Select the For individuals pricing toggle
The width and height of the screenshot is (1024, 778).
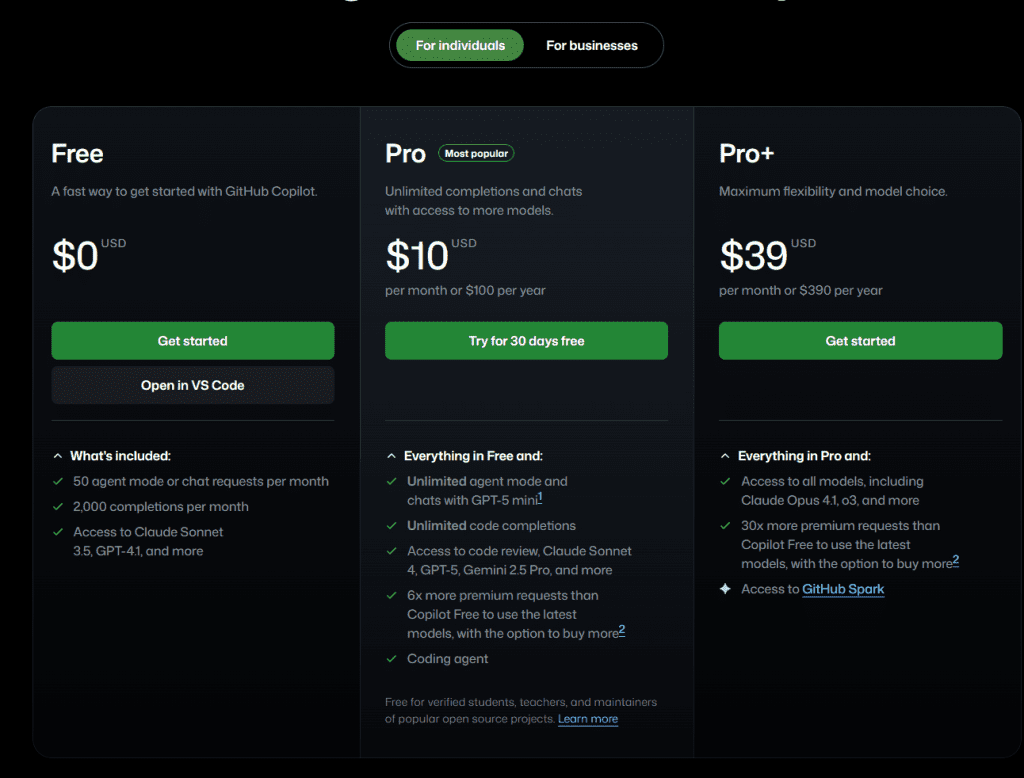(460, 45)
